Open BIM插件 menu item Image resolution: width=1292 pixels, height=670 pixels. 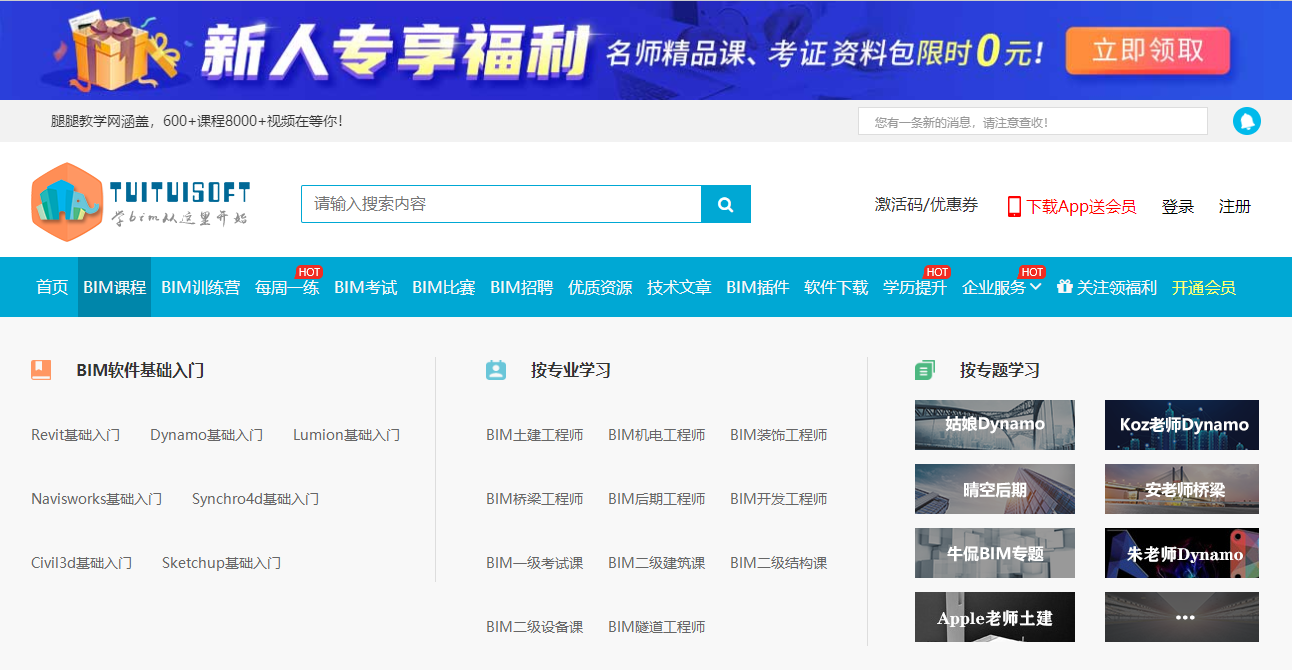click(x=757, y=287)
